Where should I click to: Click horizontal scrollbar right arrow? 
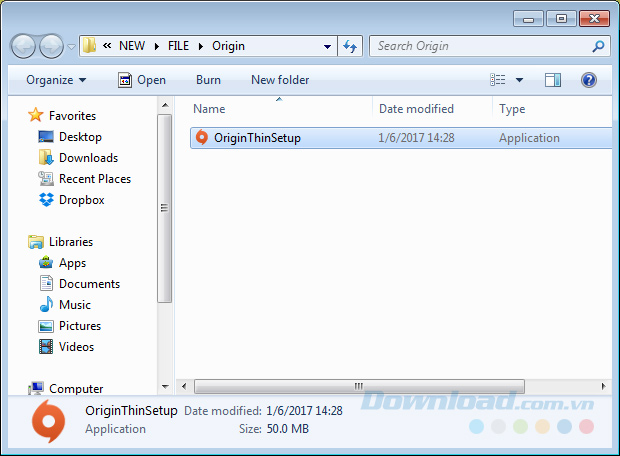603,386
